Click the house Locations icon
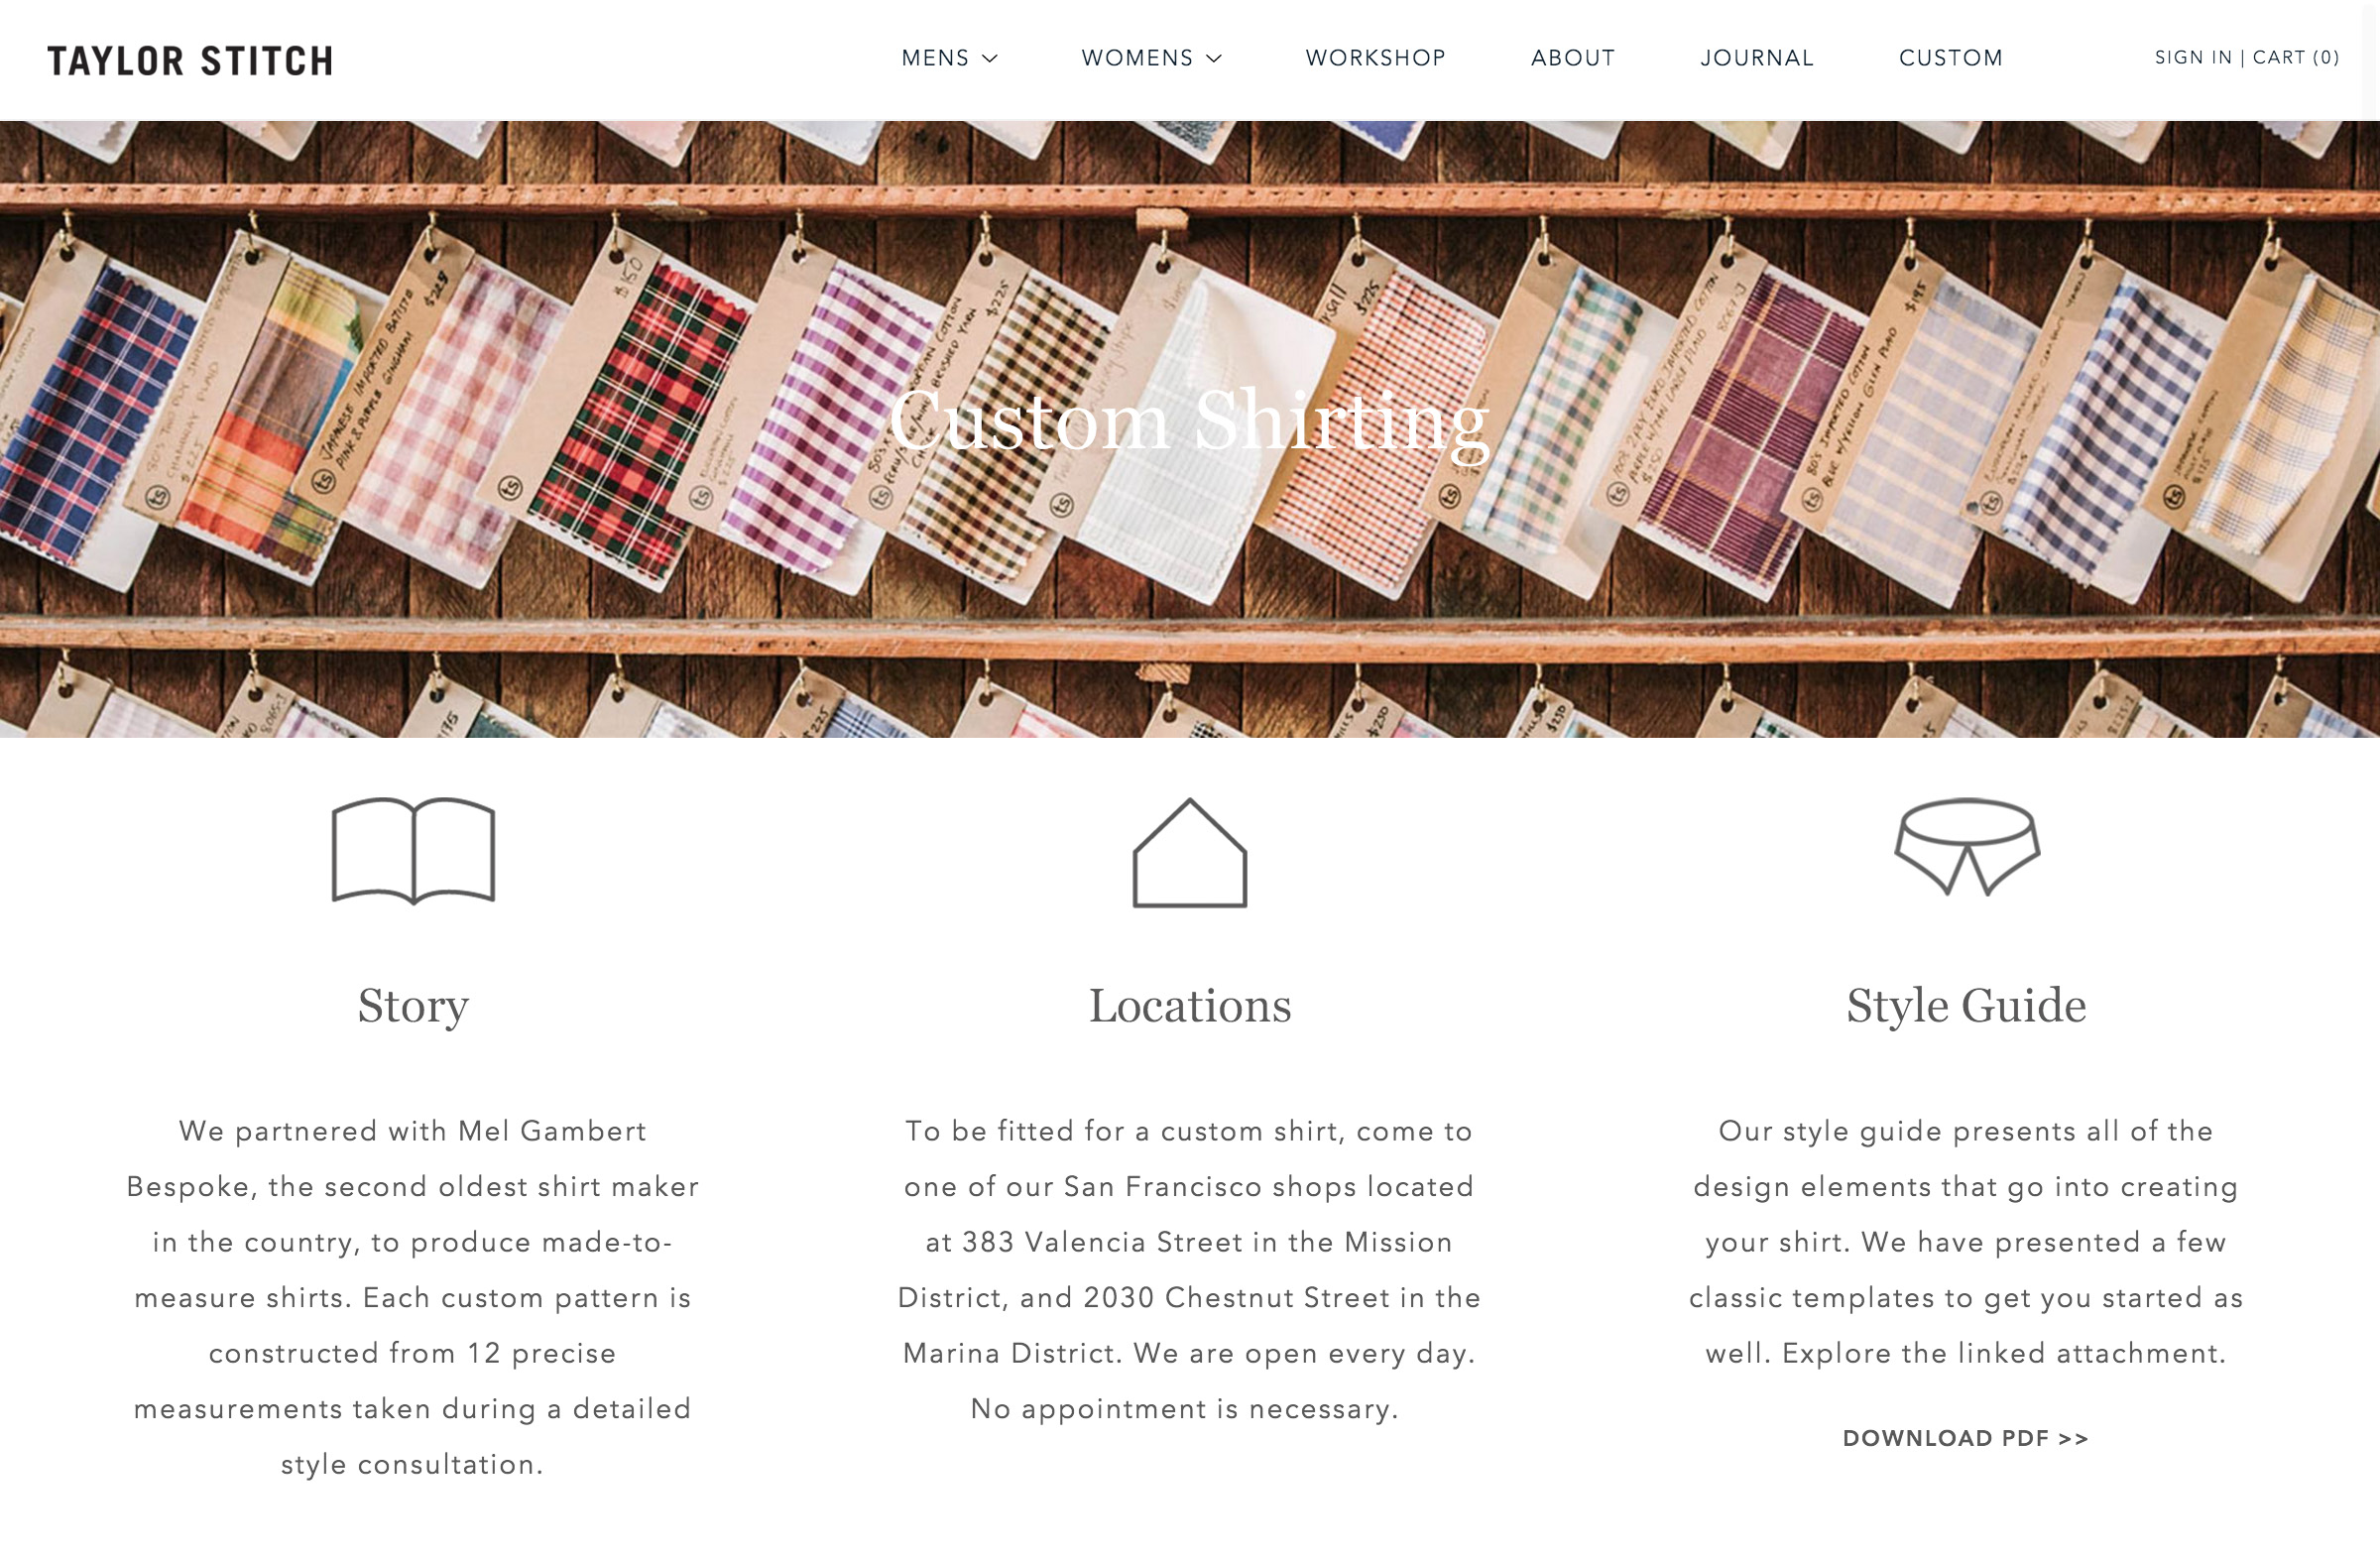The image size is (2380, 1561). [x=1189, y=852]
